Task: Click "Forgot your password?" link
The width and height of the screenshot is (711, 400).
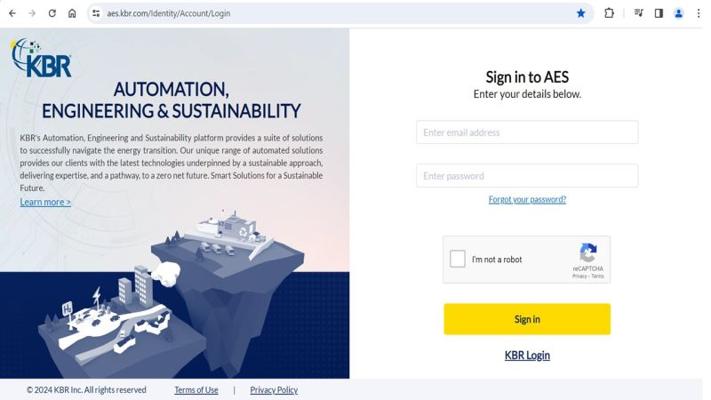Action: (x=527, y=200)
